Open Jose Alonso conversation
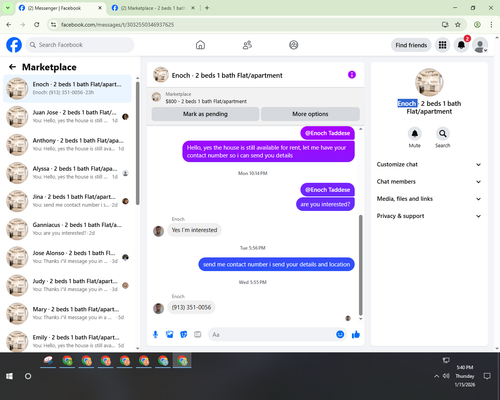 click(67, 257)
